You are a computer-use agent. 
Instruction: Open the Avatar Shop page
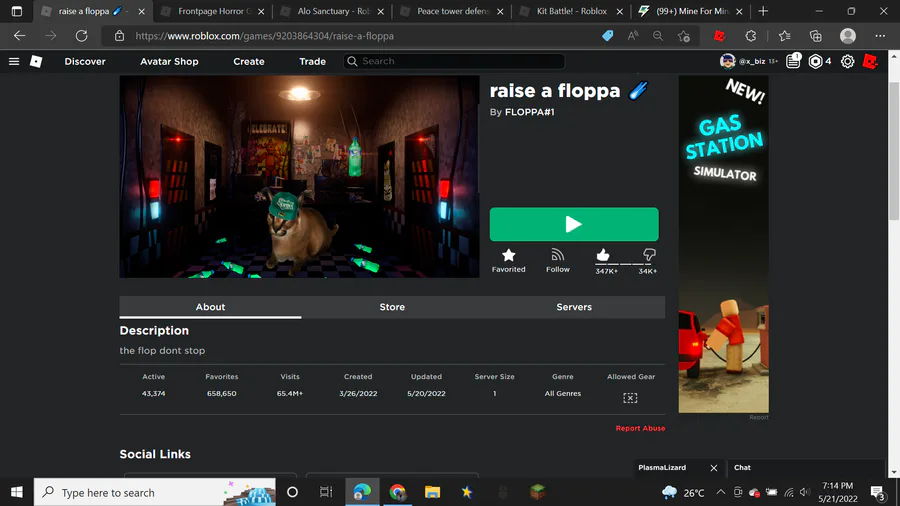coord(169,61)
